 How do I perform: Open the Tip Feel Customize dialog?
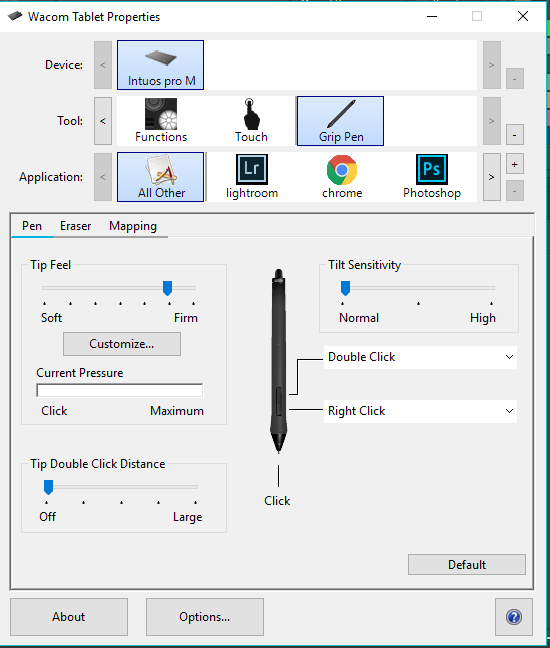122,344
